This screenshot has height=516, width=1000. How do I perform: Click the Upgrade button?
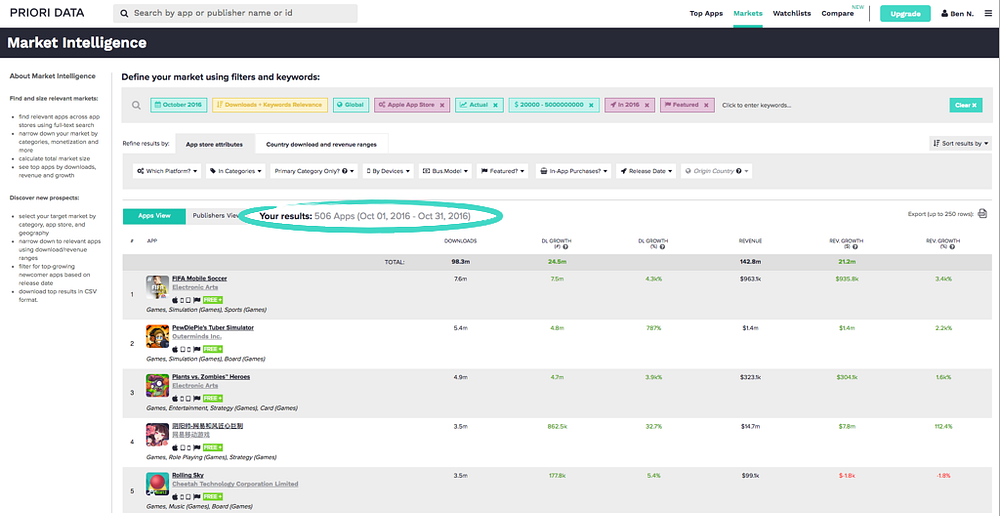click(906, 13)
